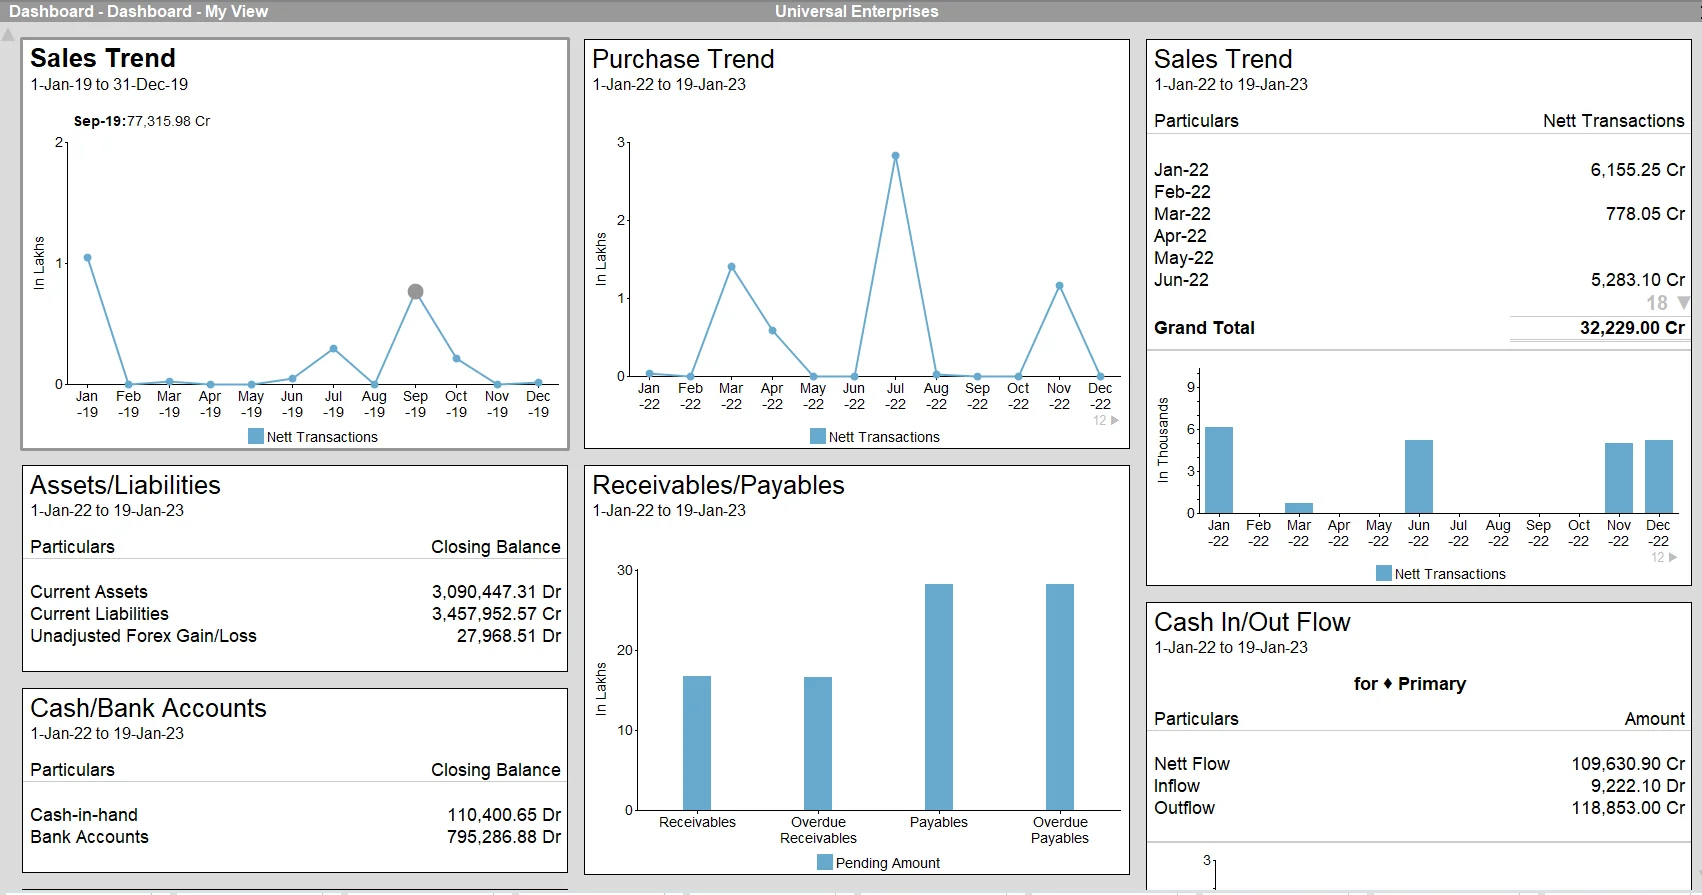The height and width of the screenshot is (895, 1702).
Task: Select the Jan-22 row in Sales Trend table
Action: [x=1419, y=170]
